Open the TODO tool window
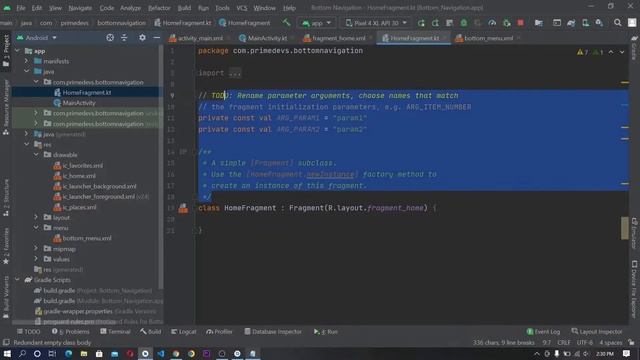The height and width of the screenshot is (360, 640). click(29, 331)
